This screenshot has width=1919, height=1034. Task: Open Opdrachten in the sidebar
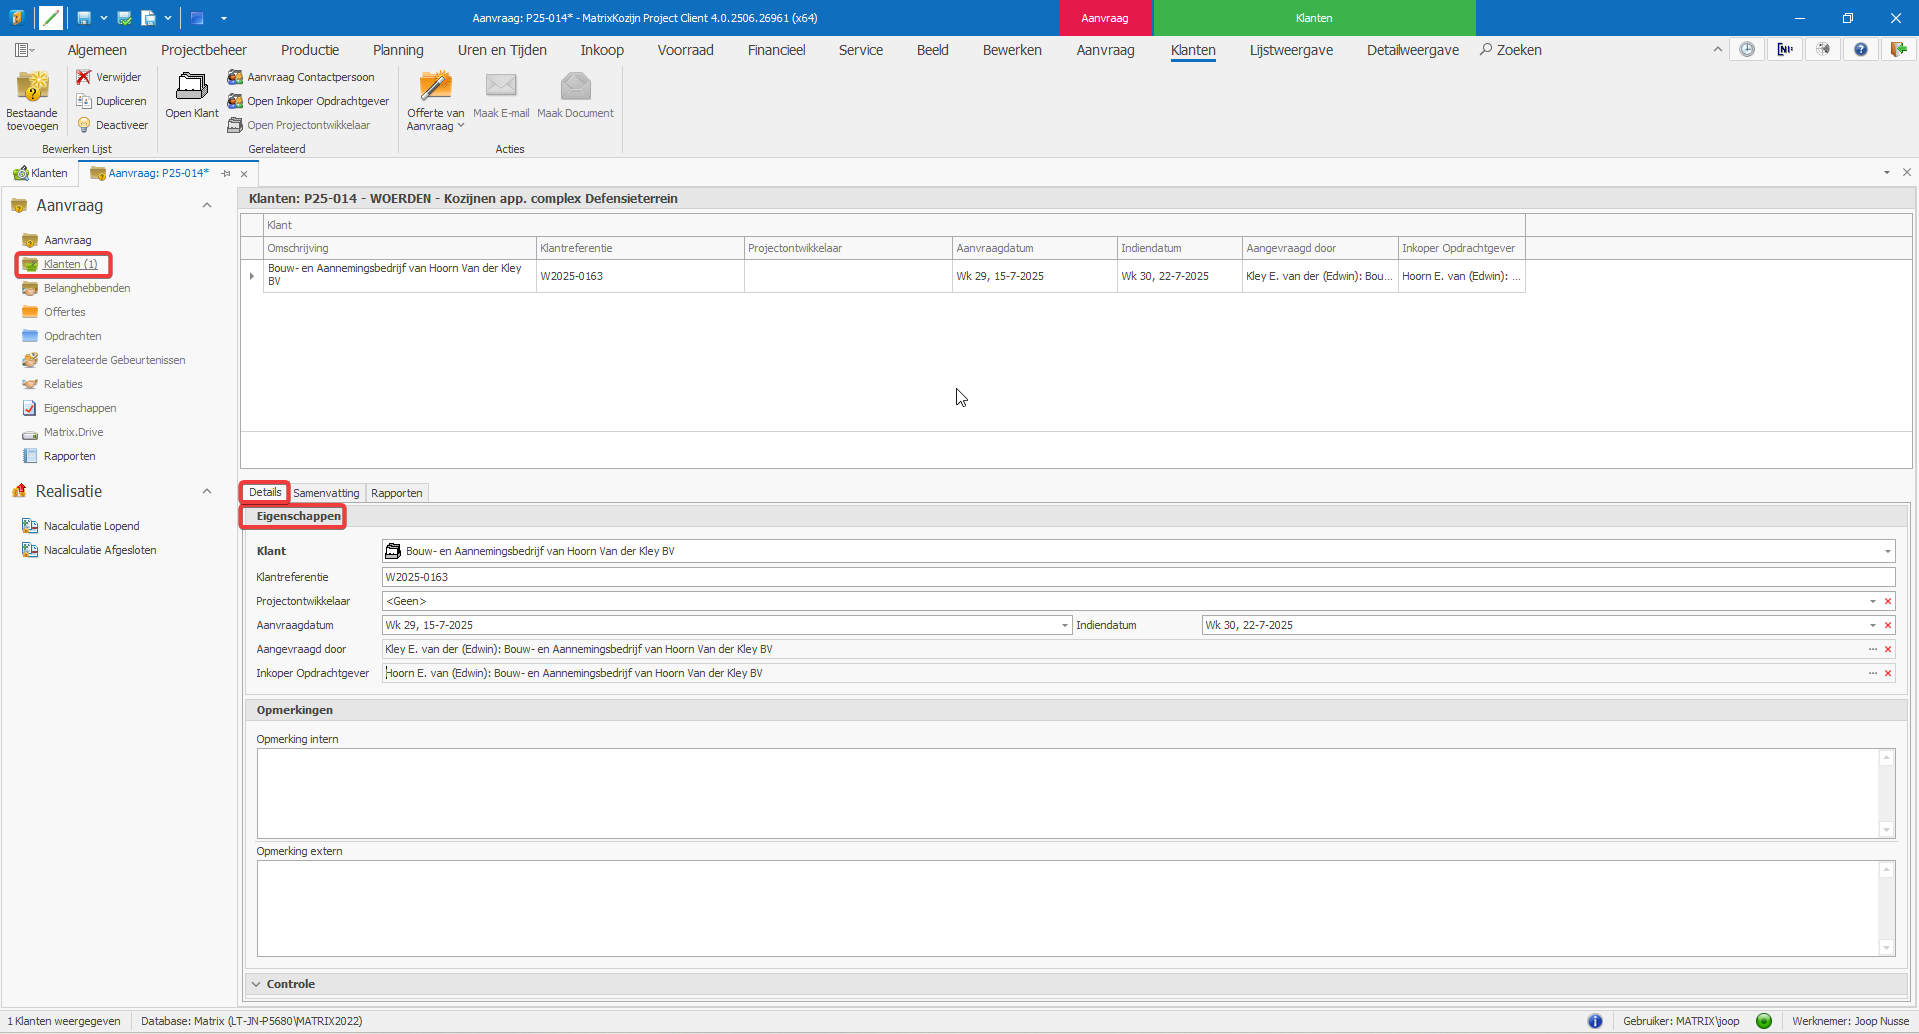[x=72, y=336]
